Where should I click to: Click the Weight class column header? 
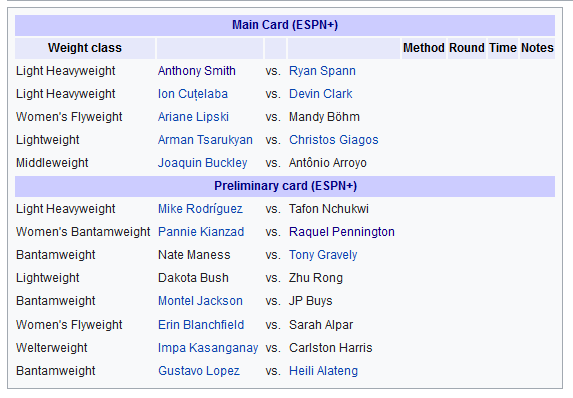pyautogui.click(x=85, y=48)
